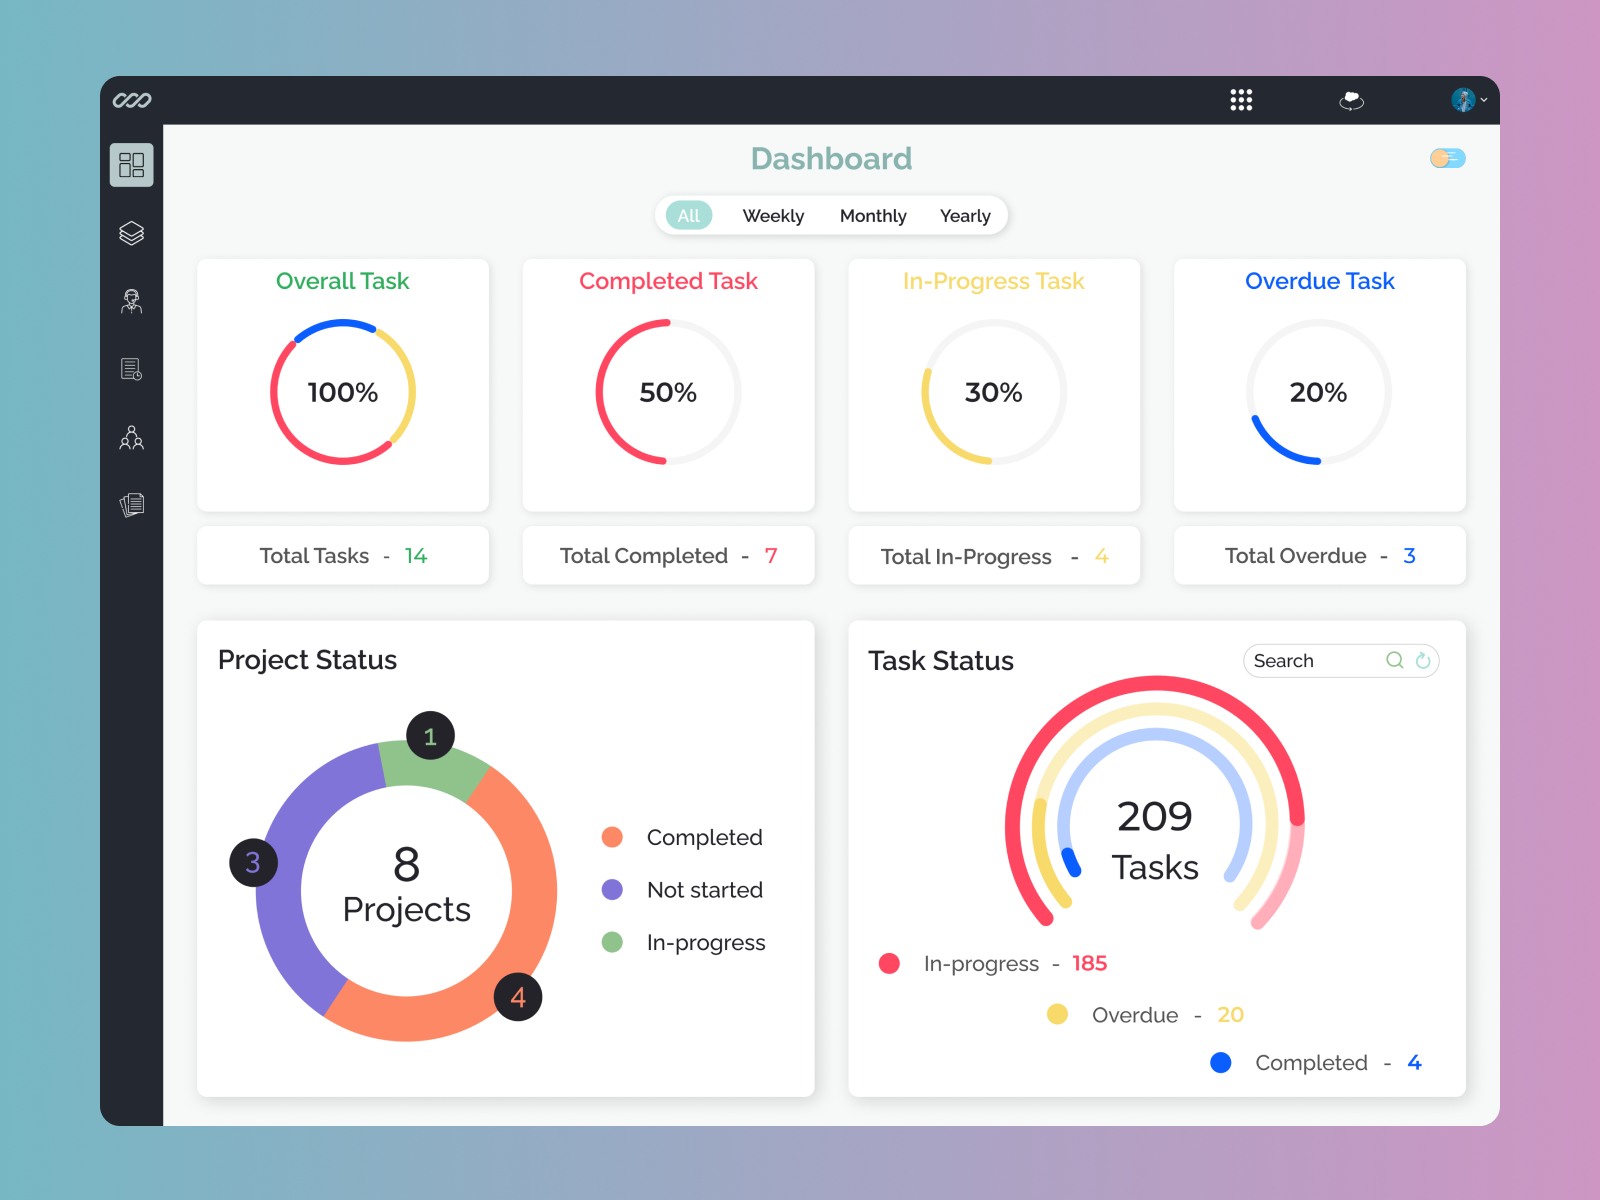Click the Total Completed summary bar
This screenshot has height=1200, width=1600.
coord(668,555)
